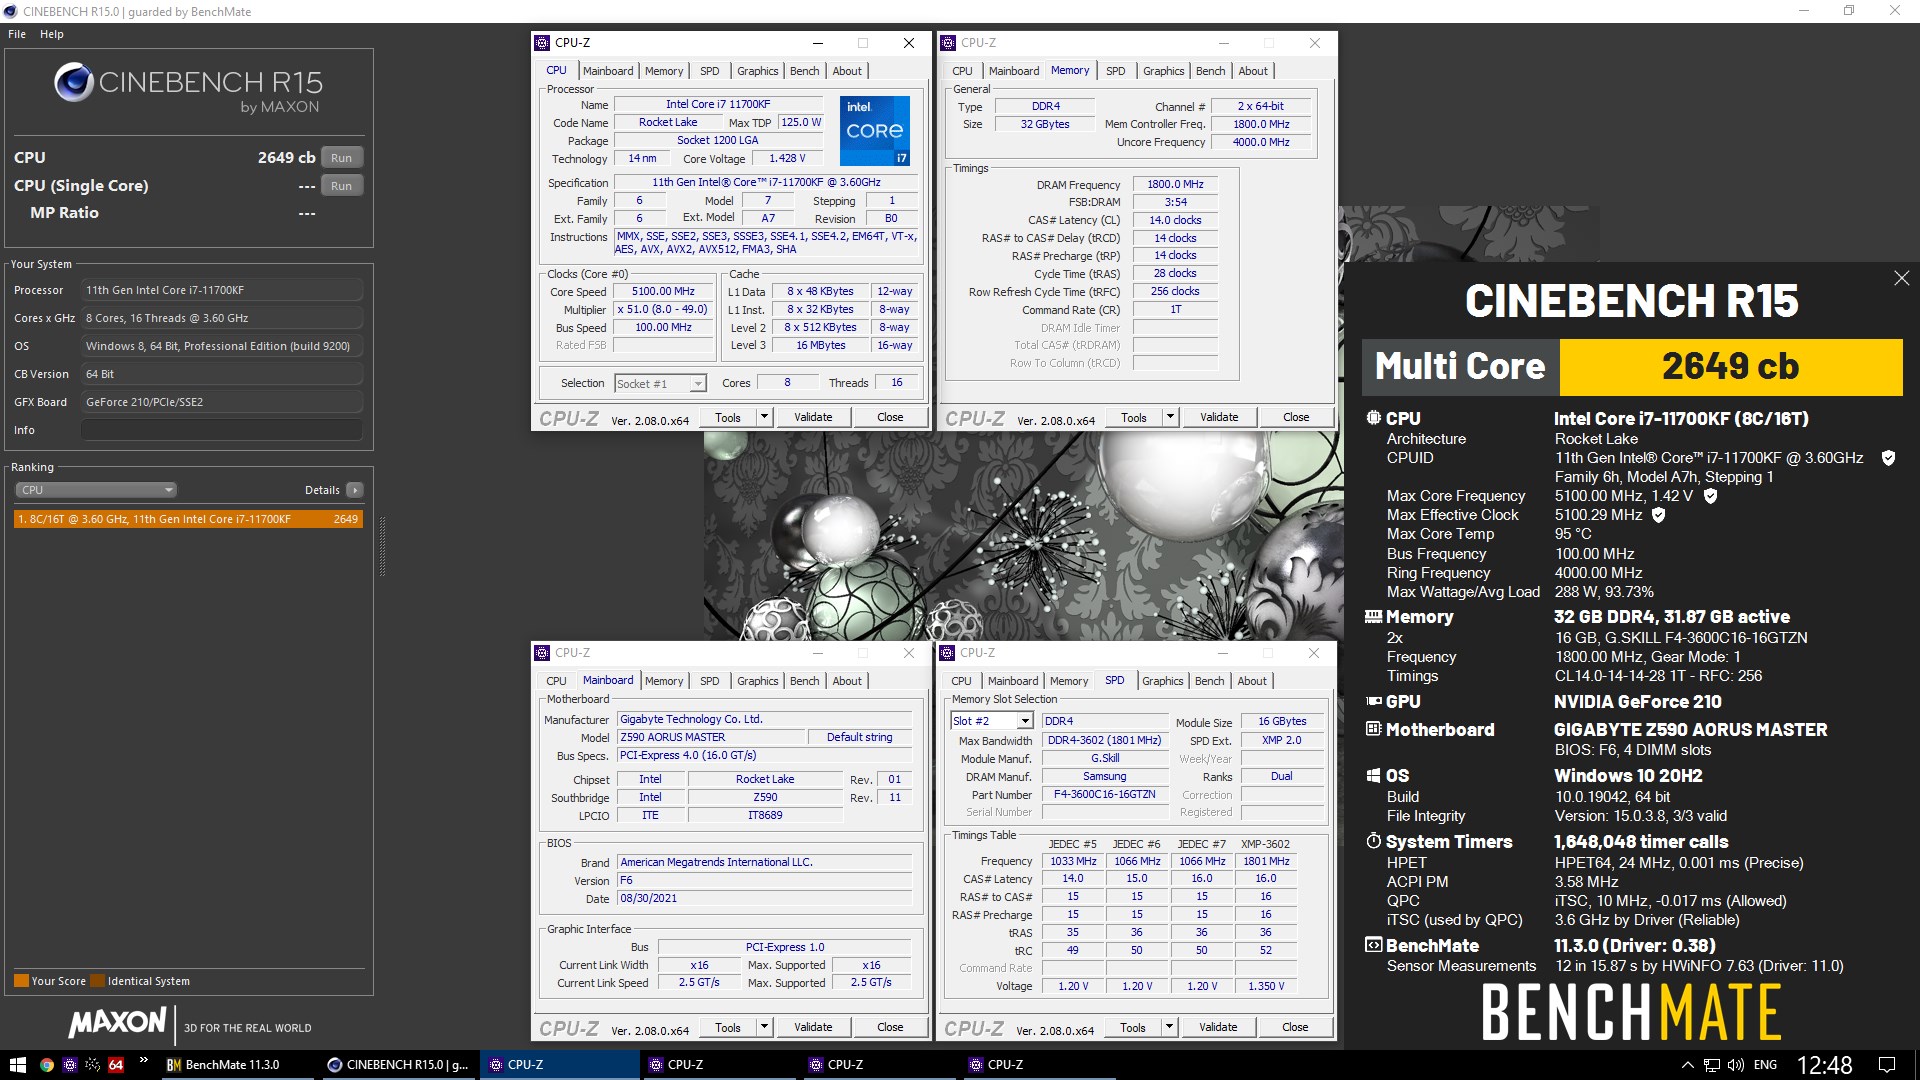Open the Graphics tab in CPU-Z Memory window
Viewport: 1920px width, 1080px height.
point(1163,71)
